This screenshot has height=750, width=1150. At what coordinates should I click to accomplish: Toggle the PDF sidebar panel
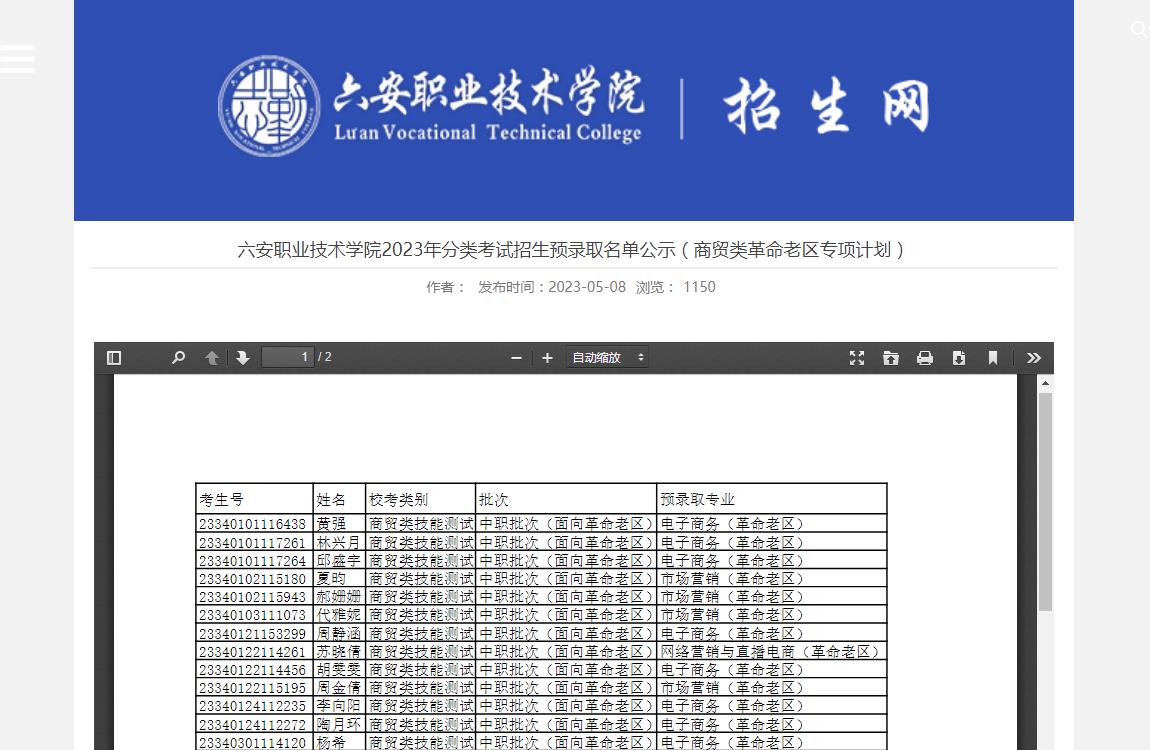click(x=114, y=358)
